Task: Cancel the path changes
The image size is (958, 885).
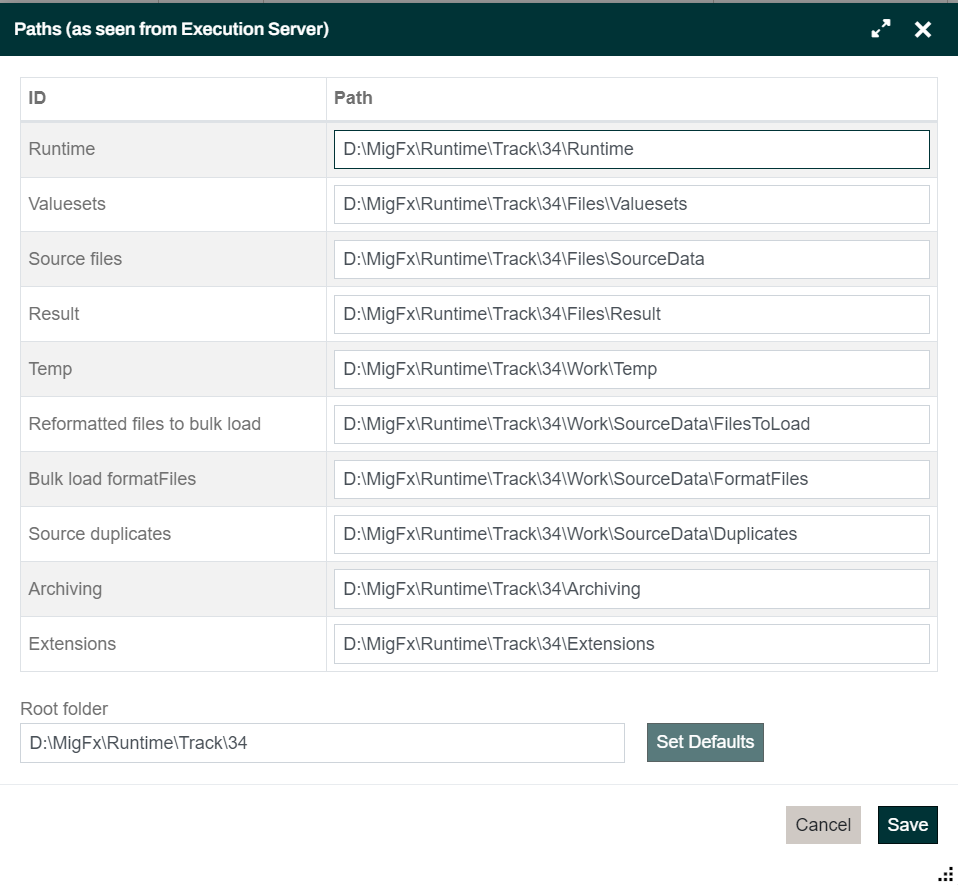Action: 822,825
